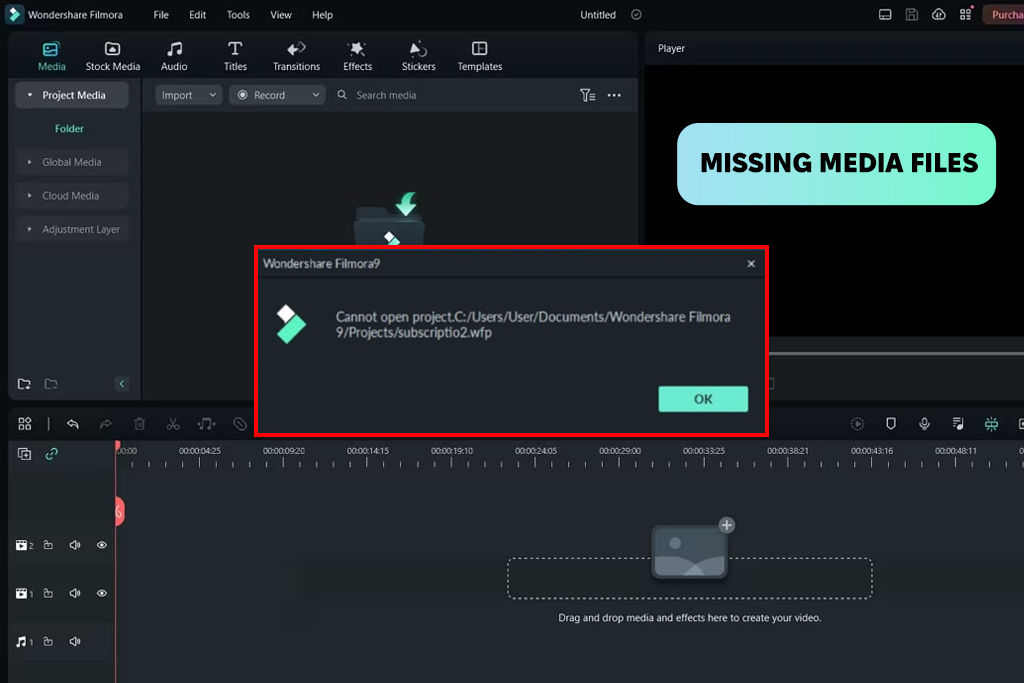Hide video track 1
The width and height of the screenshot is (1024, 683).
tap(102, 593)
